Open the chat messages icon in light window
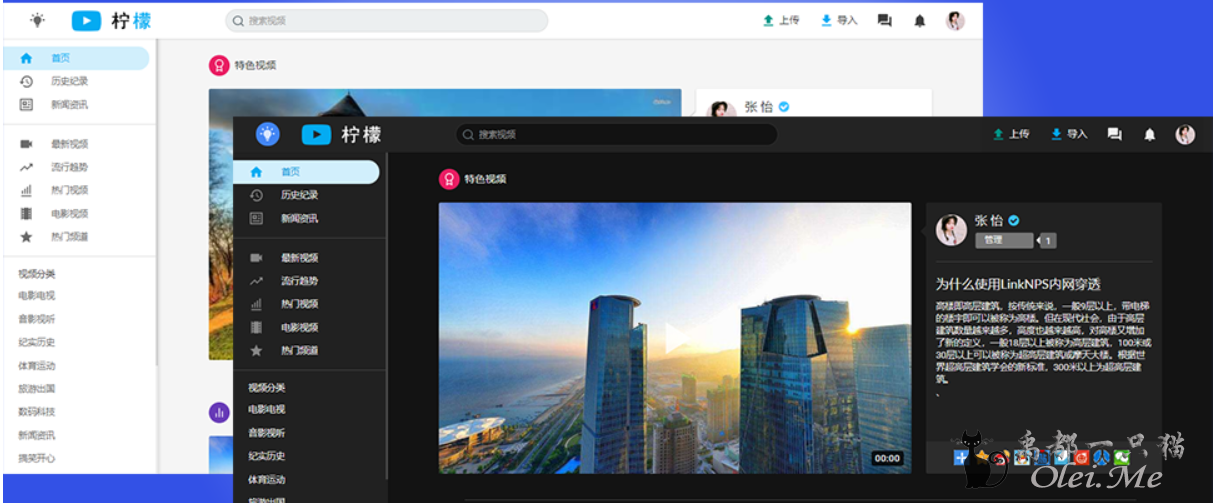This screenshot has height=503, width=1213. (x=884, y=20)
